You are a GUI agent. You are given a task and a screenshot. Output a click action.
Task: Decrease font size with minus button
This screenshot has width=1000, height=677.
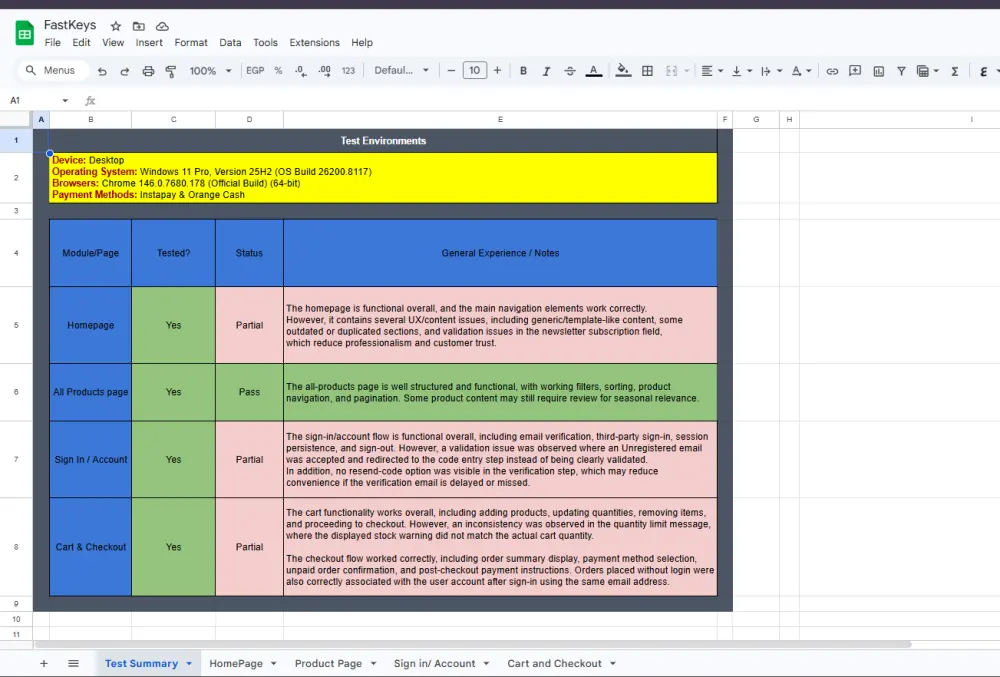coord(451,71)
